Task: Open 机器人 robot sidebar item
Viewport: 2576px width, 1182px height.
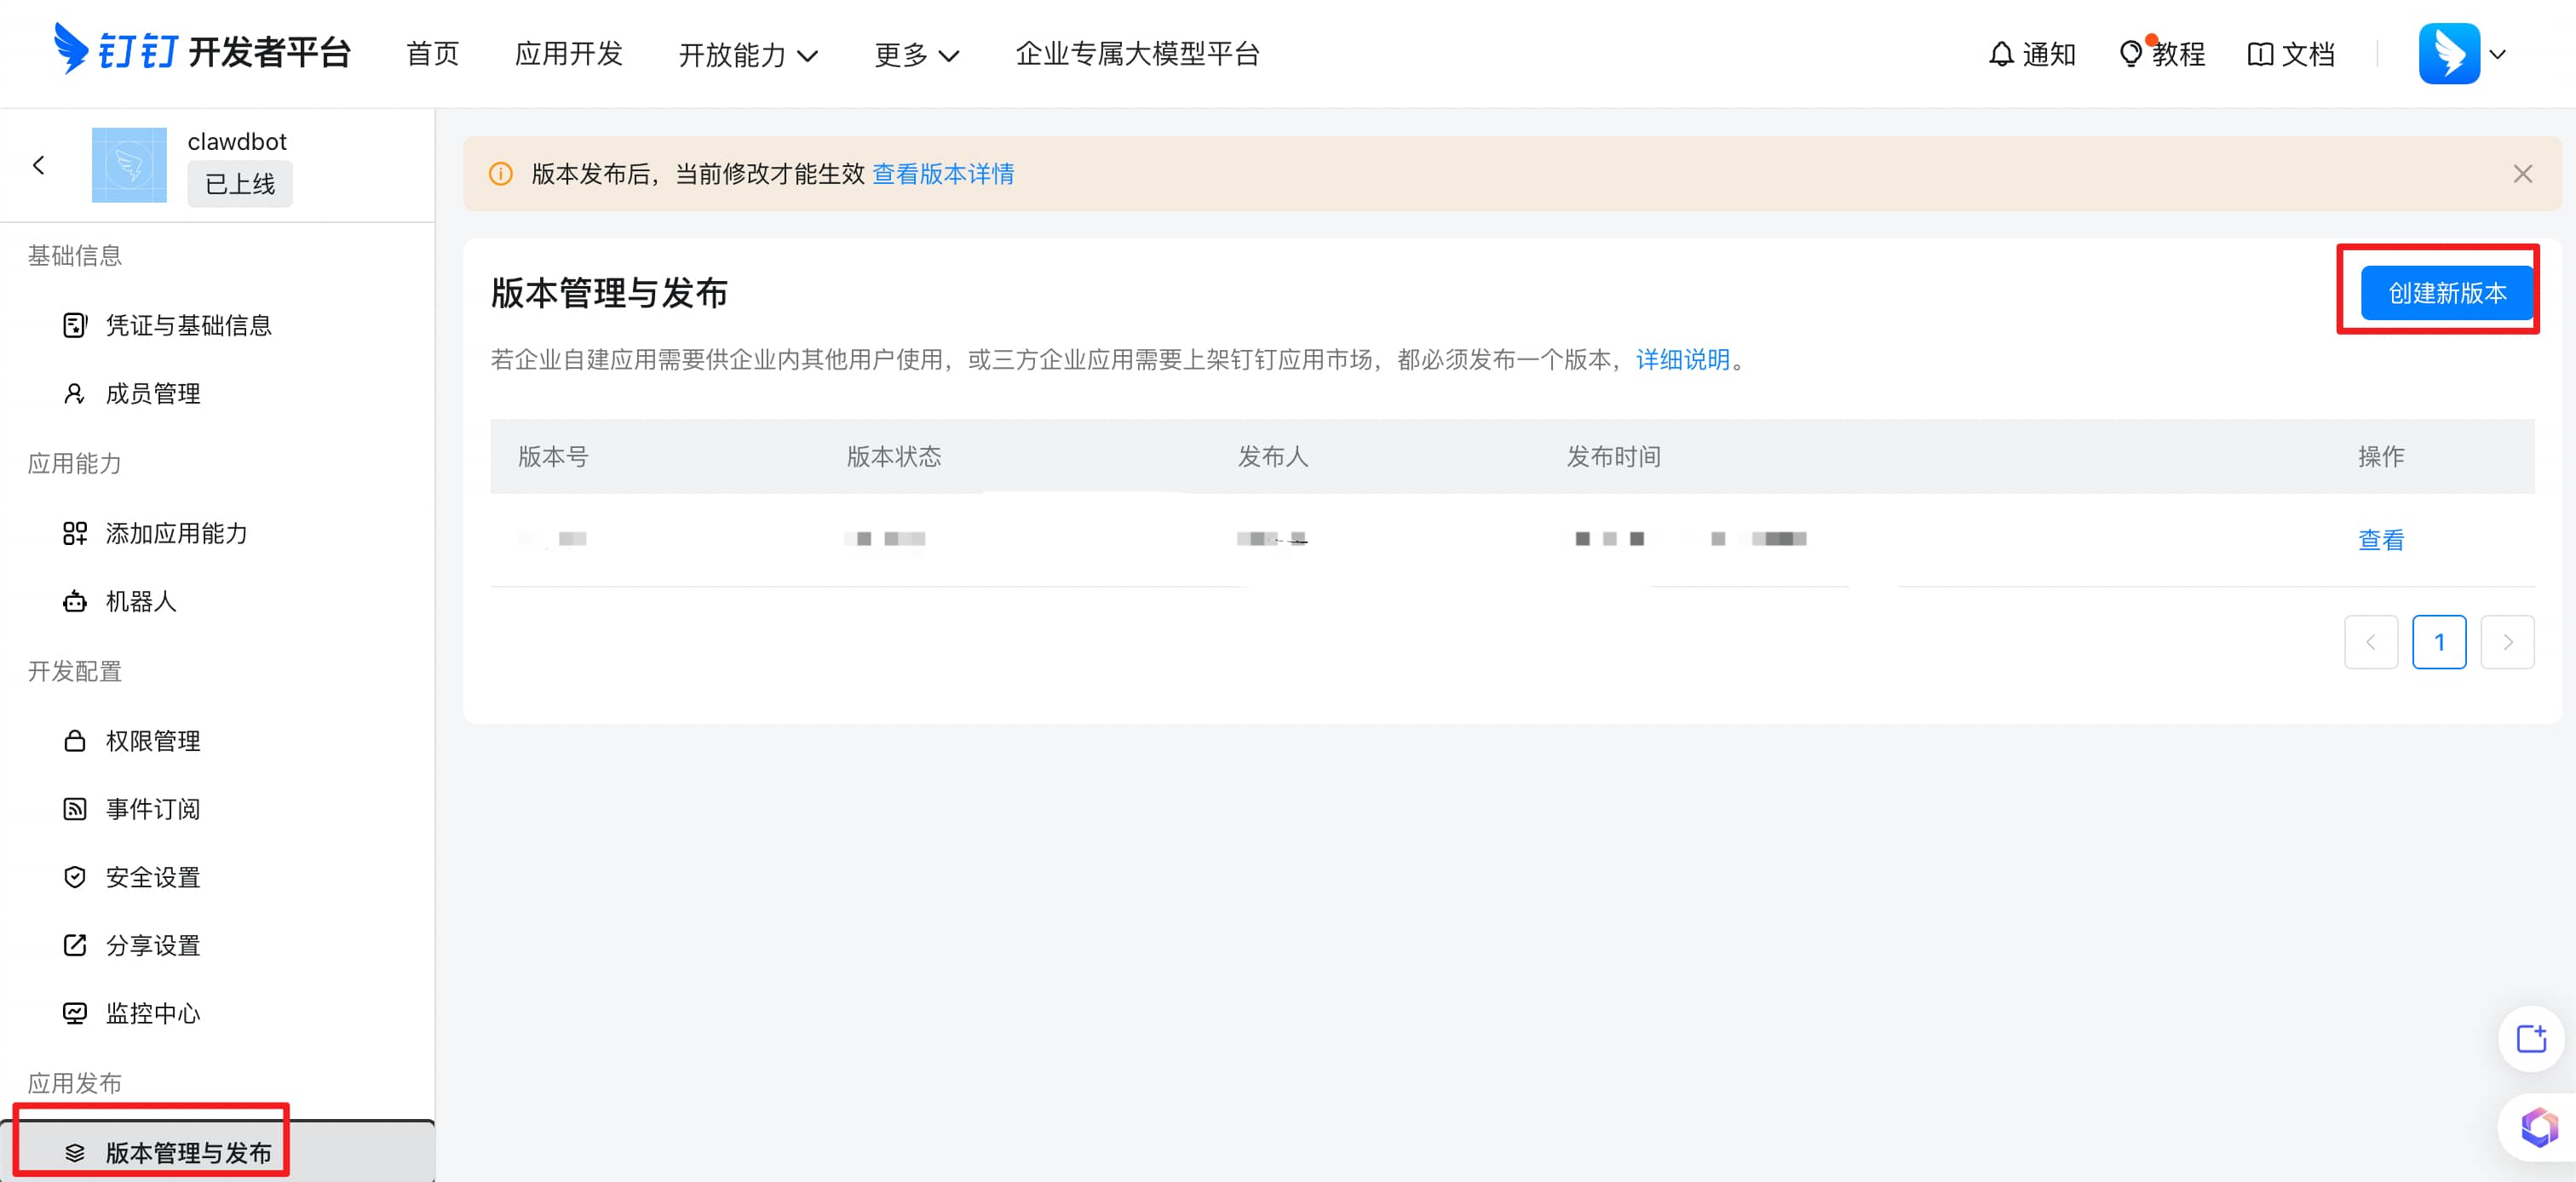Action: click(140, 601)
